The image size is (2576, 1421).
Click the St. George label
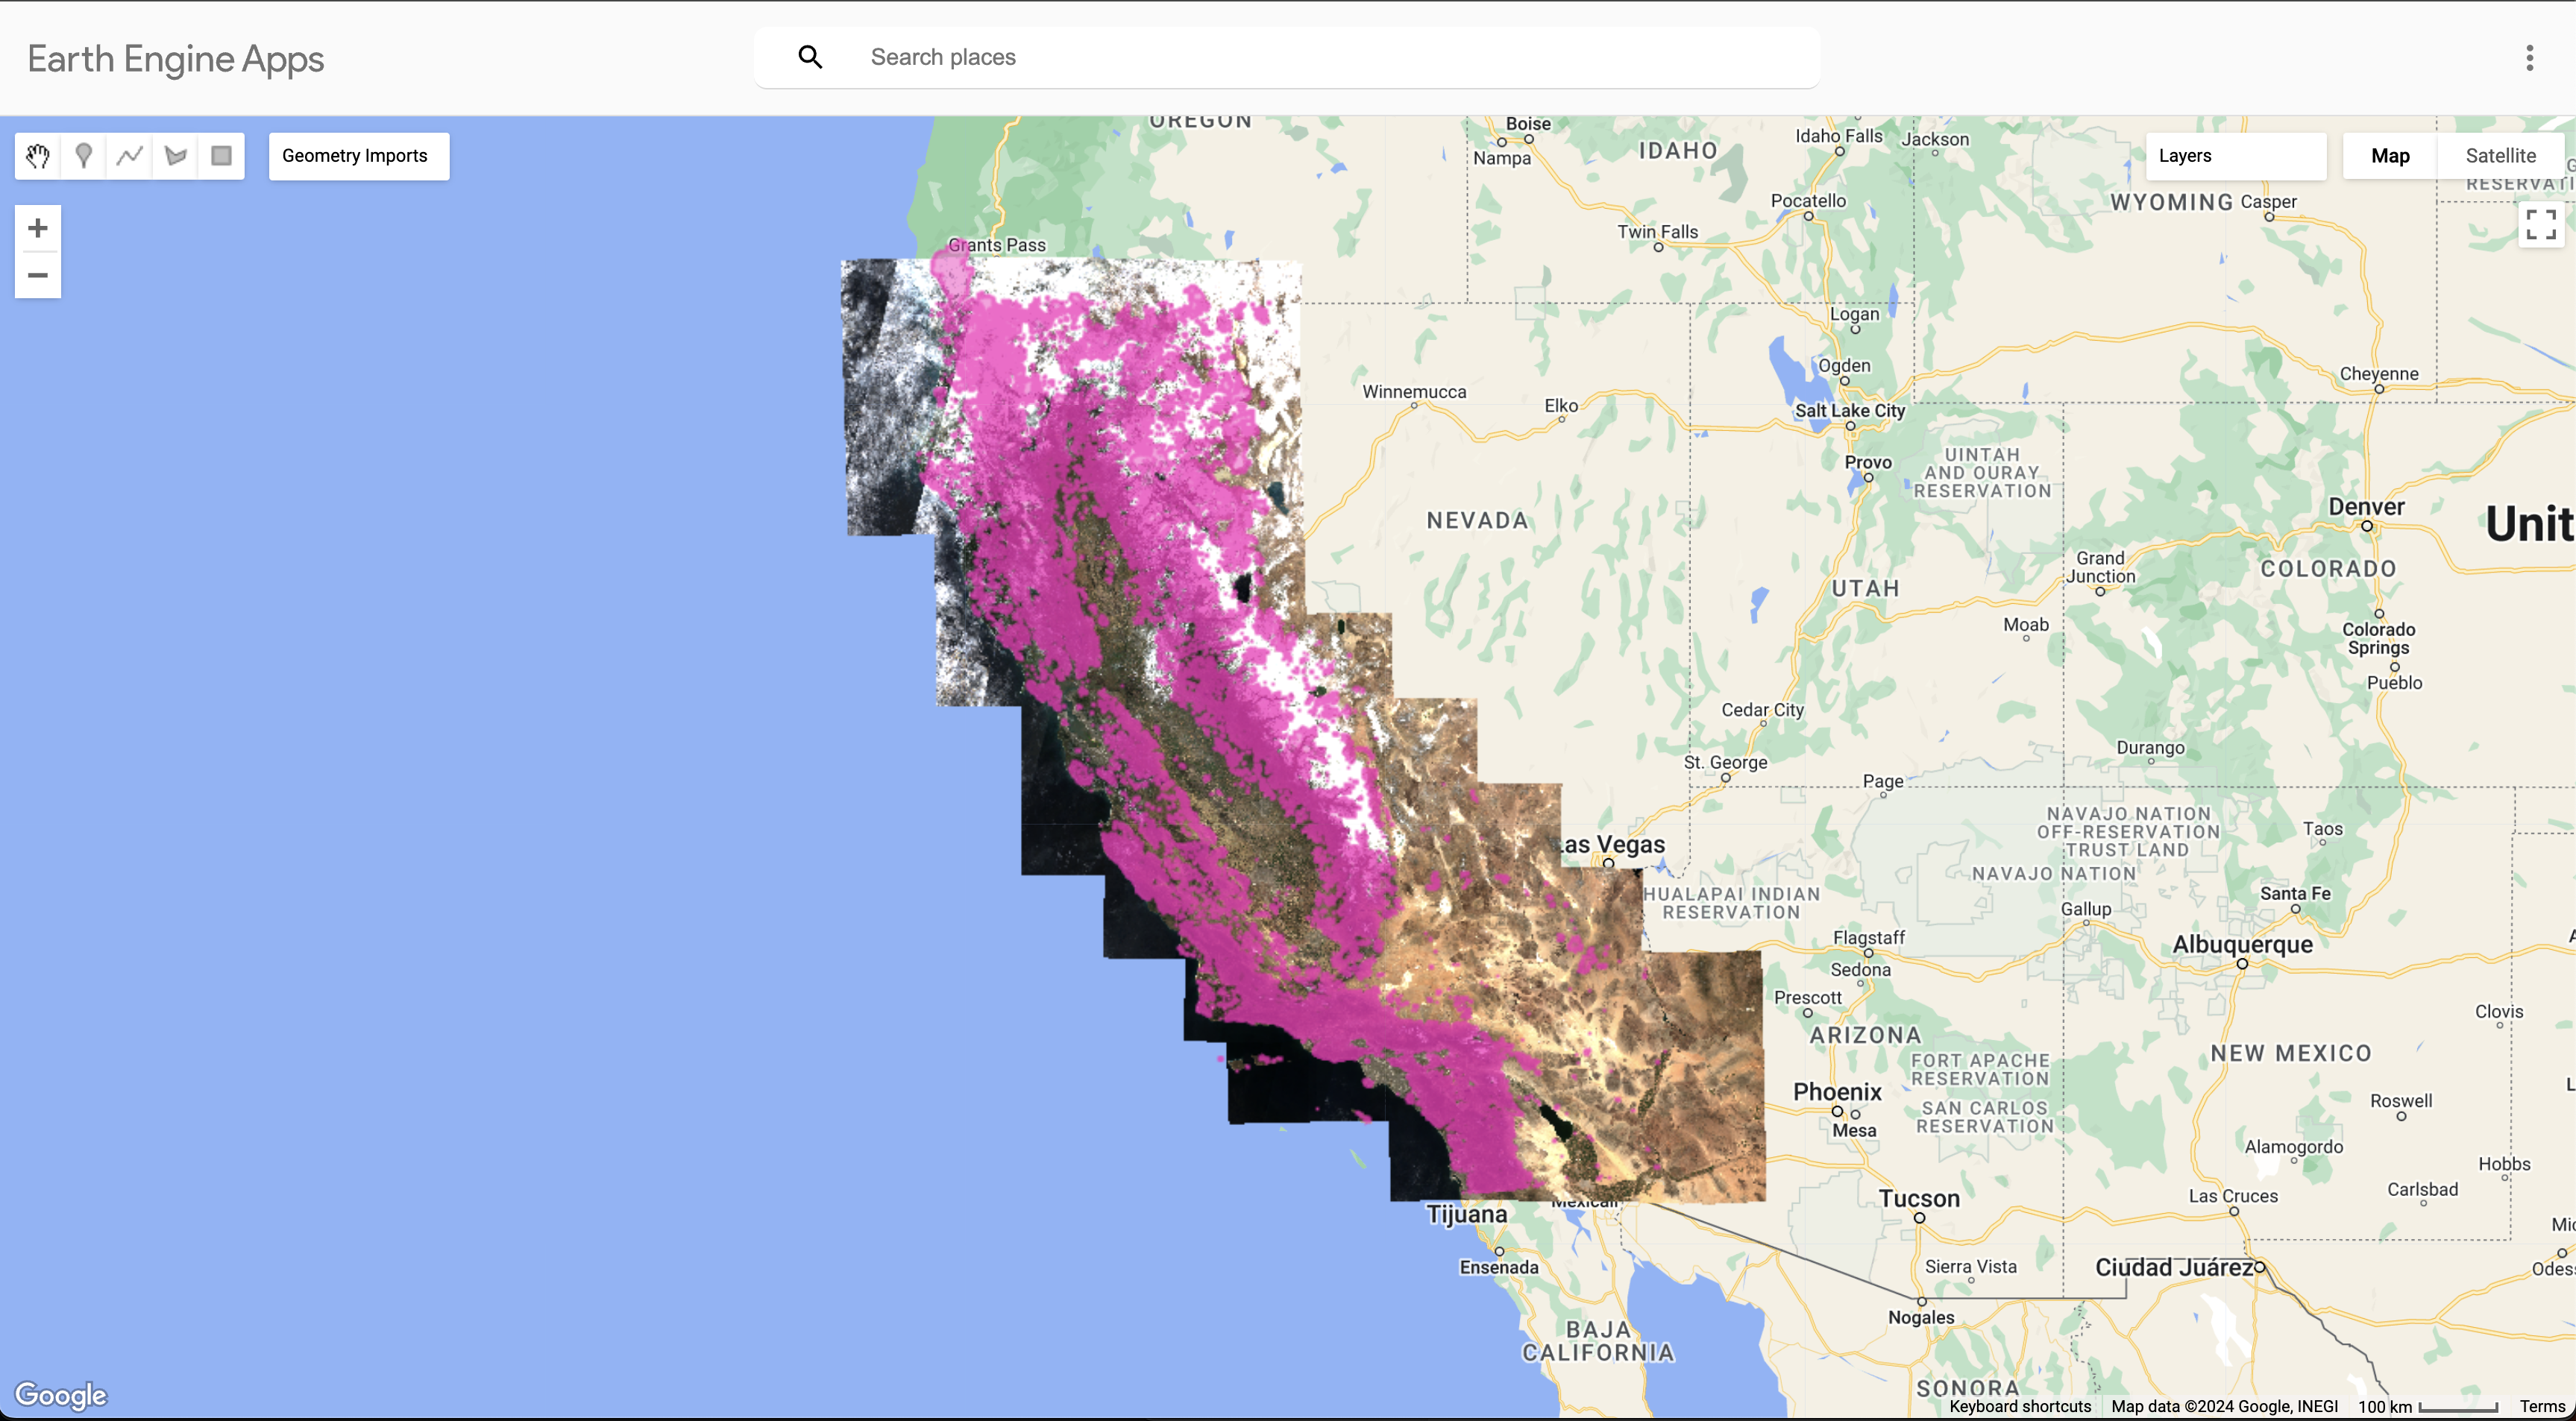click(x=1725, y=762)
